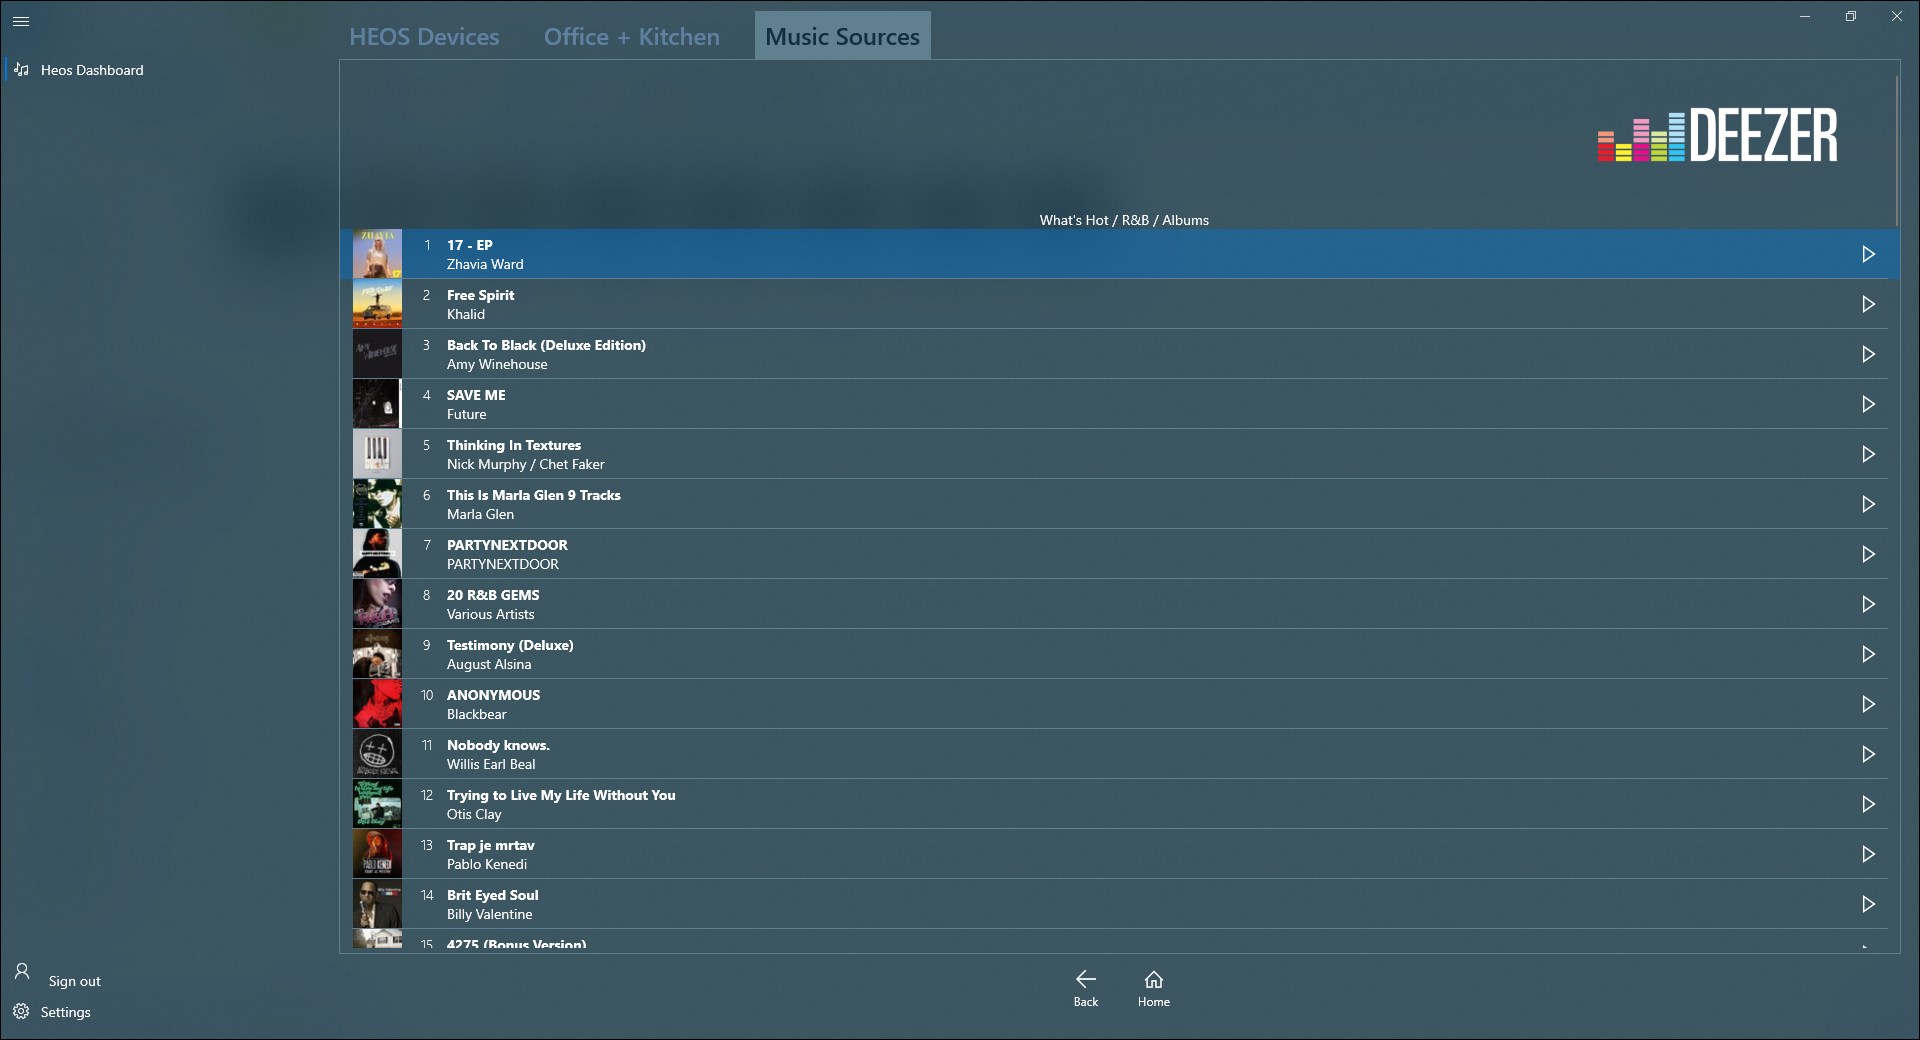Play This Is Marla Glen 9 Tracks
The width and height of the screenshot is (1920, 1040).
1868,504
